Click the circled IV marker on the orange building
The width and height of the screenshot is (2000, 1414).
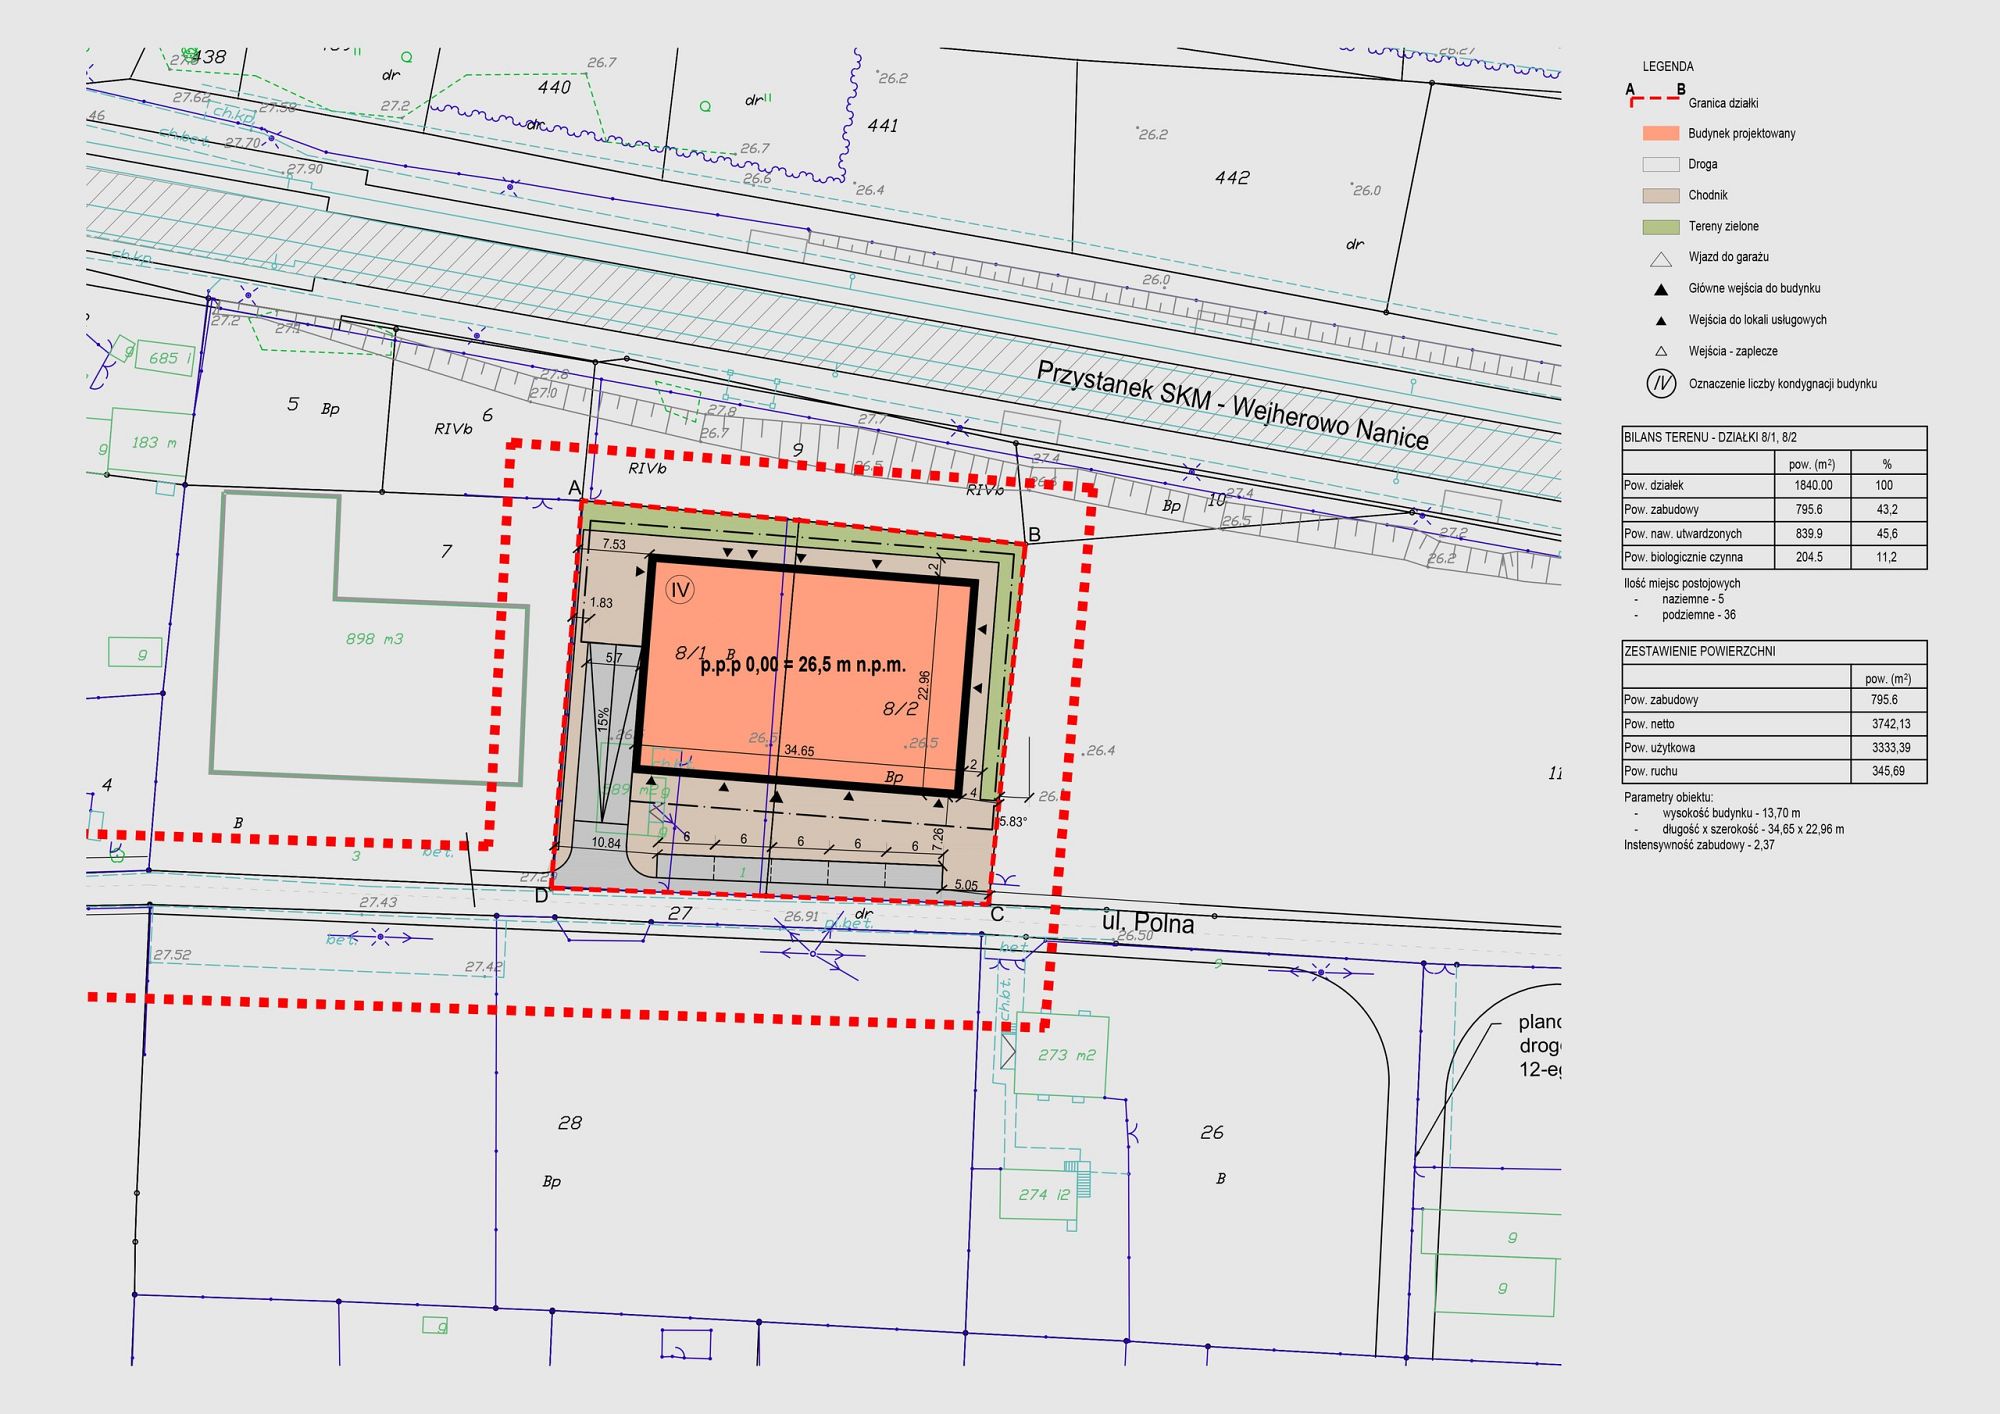pyautogui.click(x=680, y=590)
